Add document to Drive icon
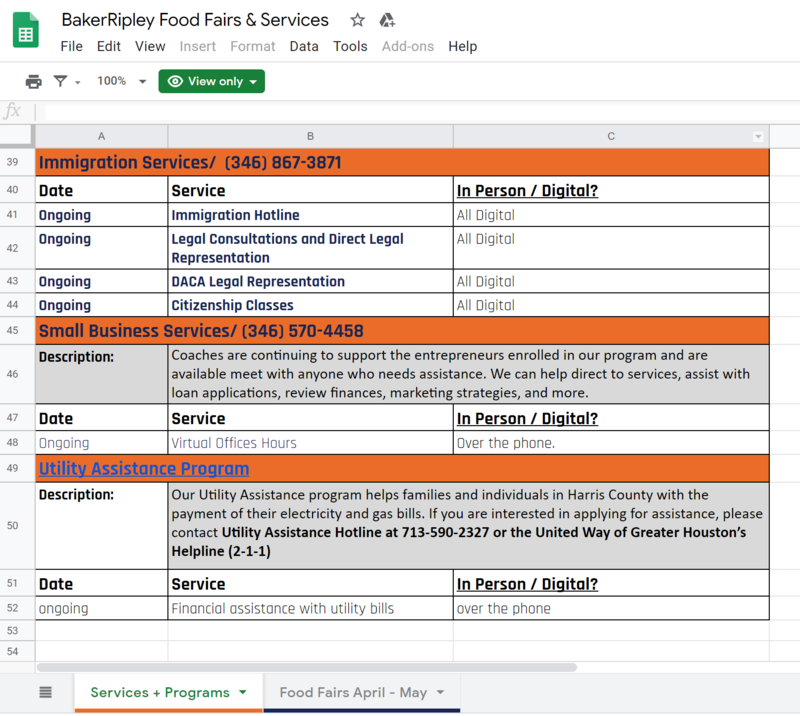Viewport: 800px width, 716px height. pyautogui.click(x=387, y=20)
